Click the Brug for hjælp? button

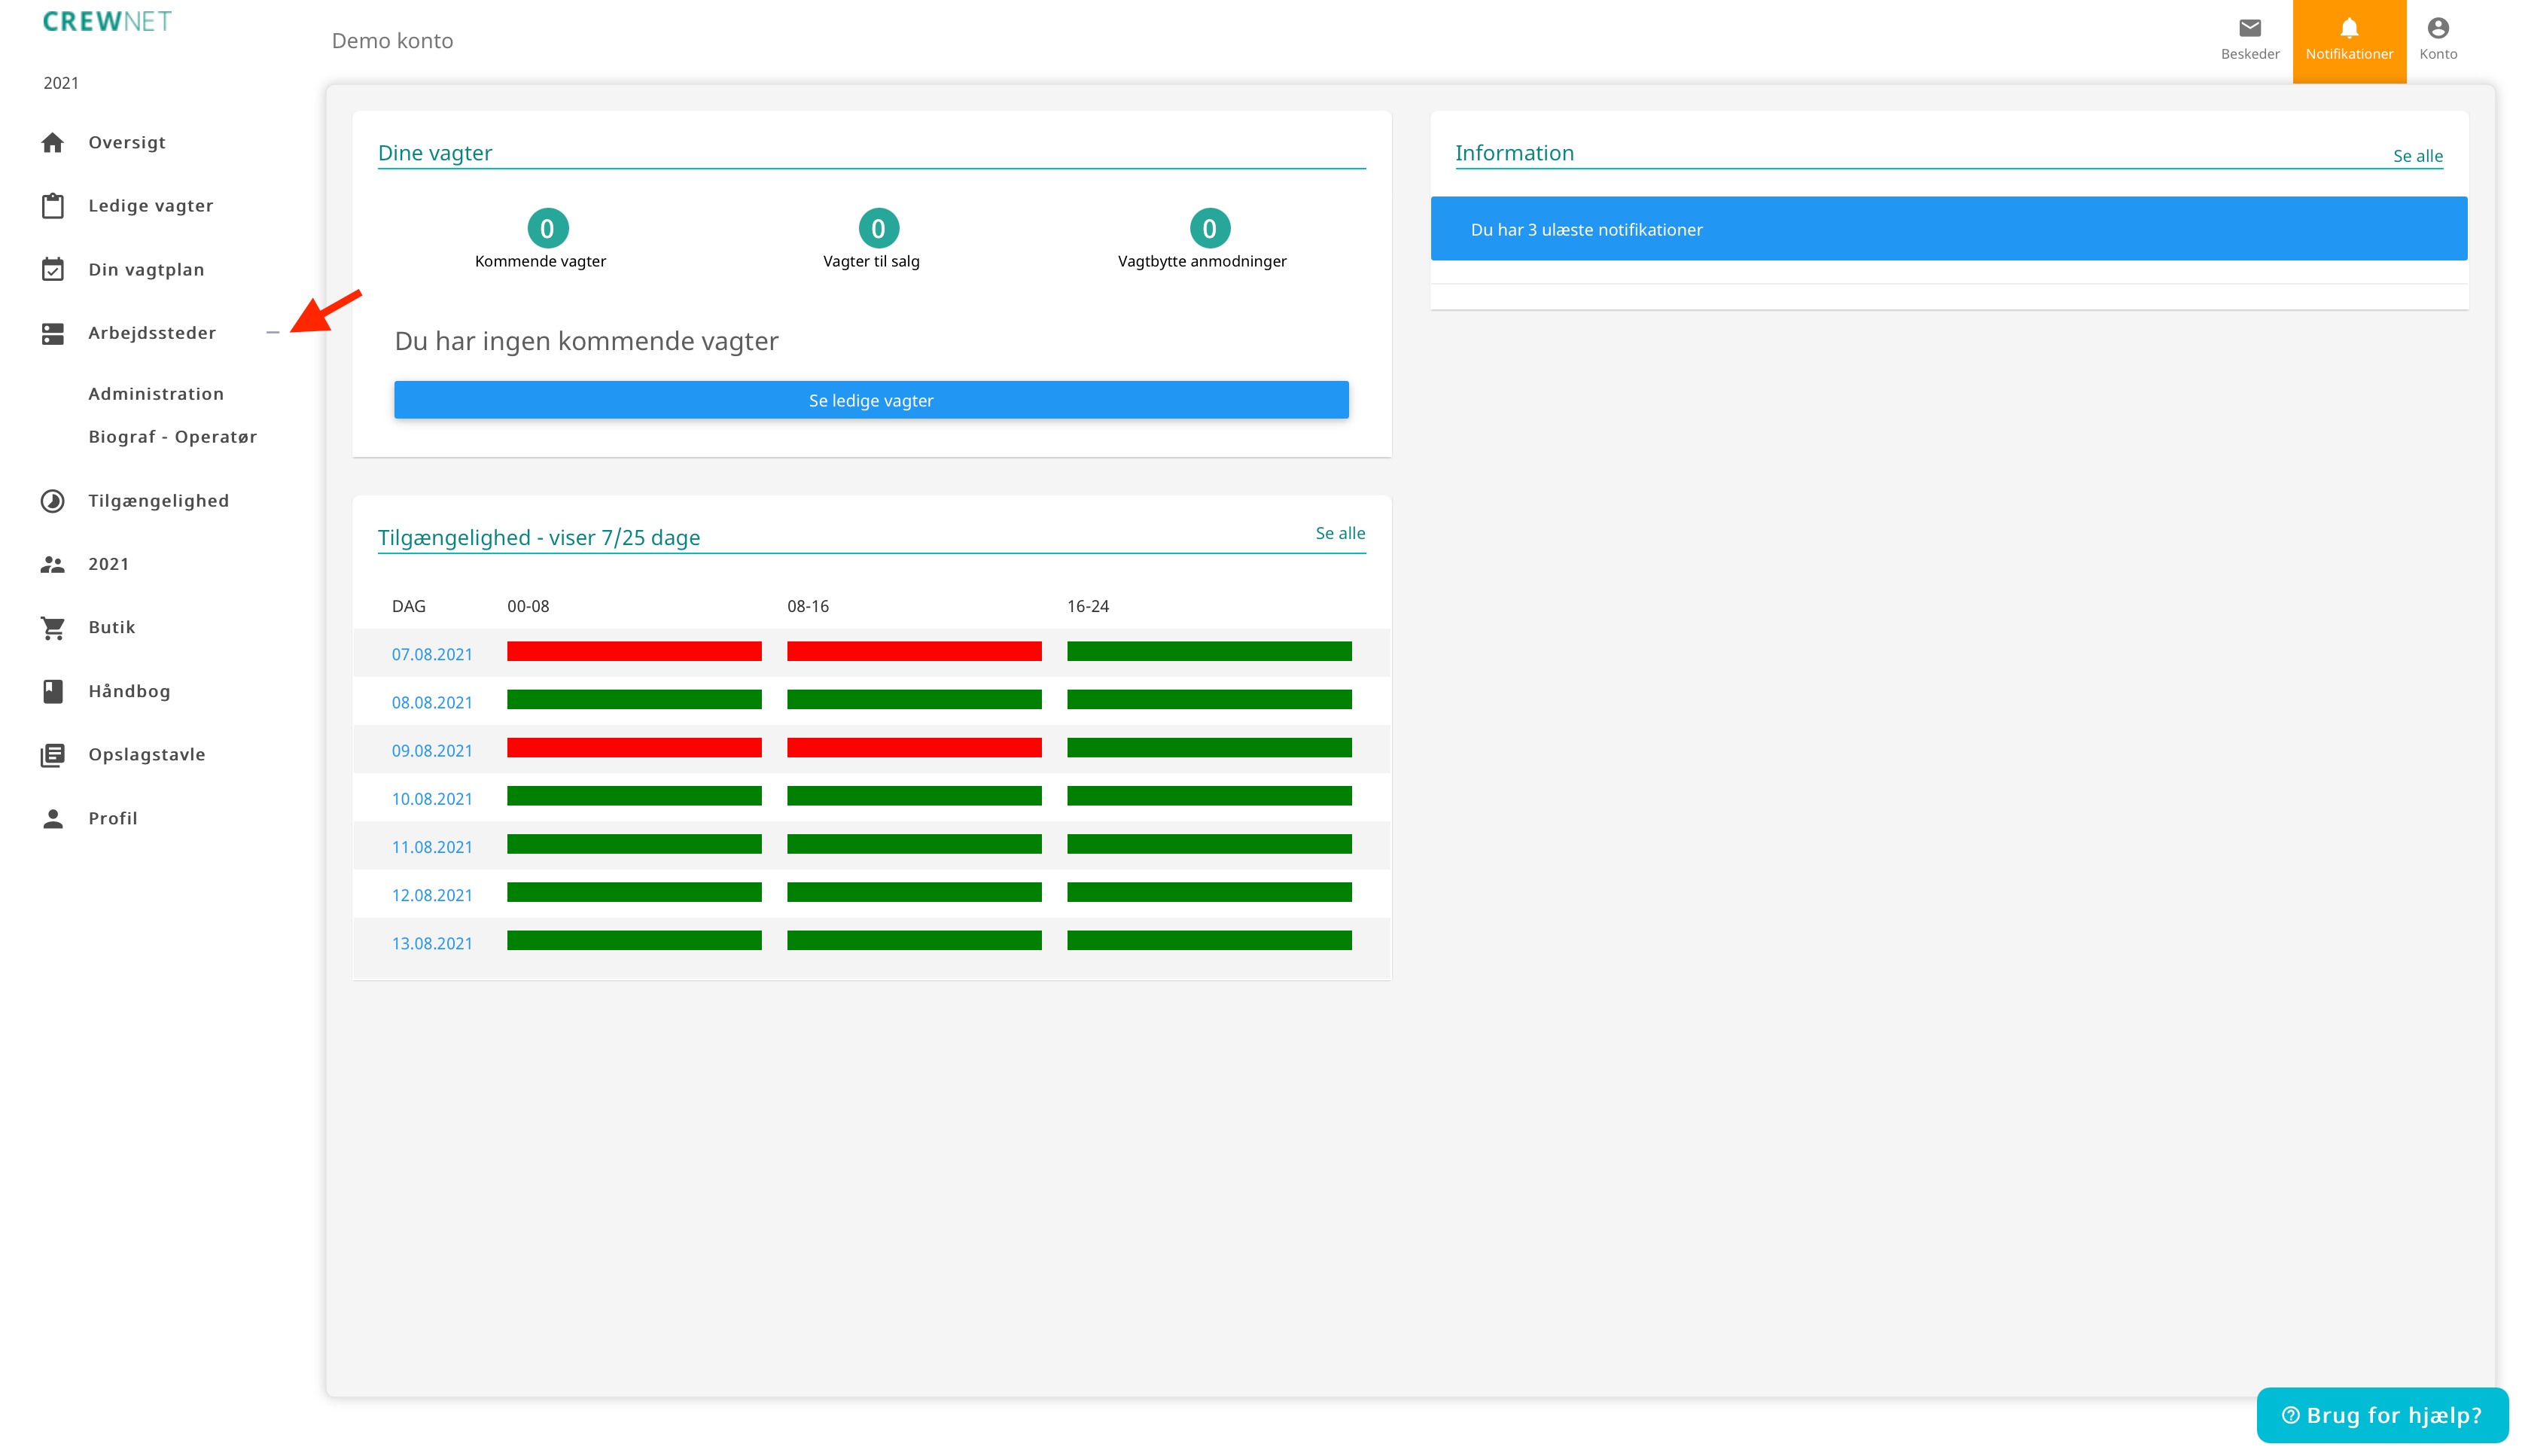pyautogui.click(x=2381, y=1415)
